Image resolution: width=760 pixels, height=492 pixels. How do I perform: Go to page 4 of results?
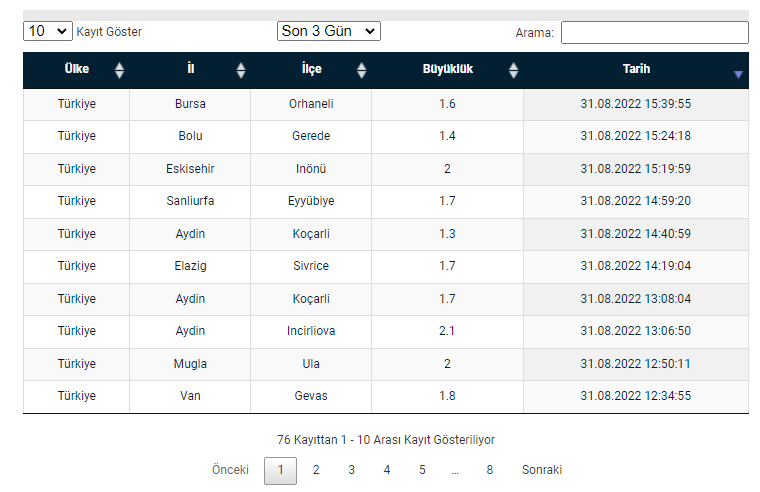click(x=387, y=470)
